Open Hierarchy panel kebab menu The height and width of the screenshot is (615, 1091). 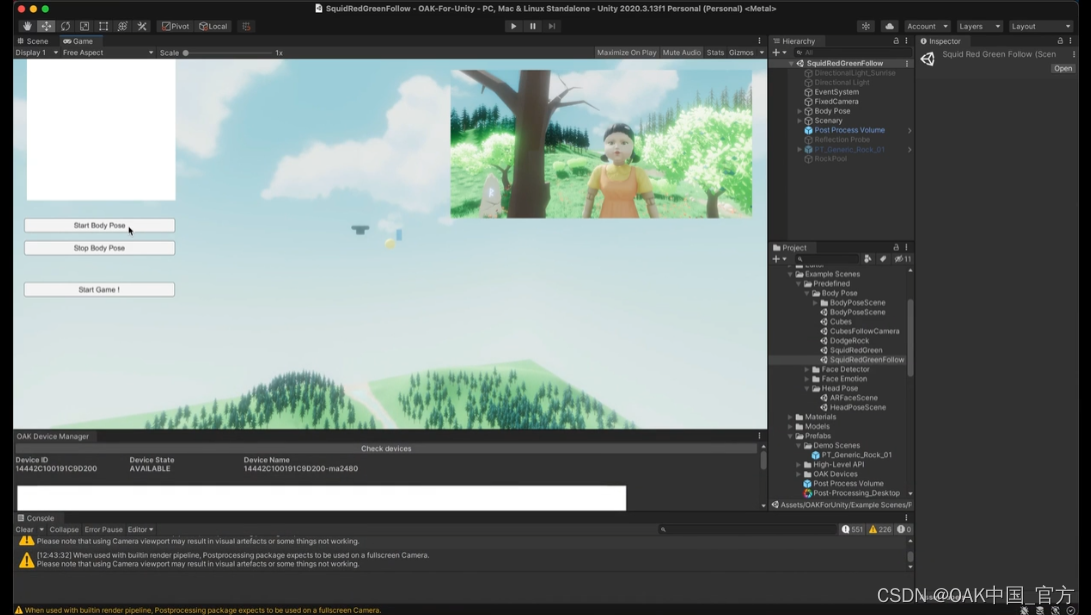click(x=906, y=41)
